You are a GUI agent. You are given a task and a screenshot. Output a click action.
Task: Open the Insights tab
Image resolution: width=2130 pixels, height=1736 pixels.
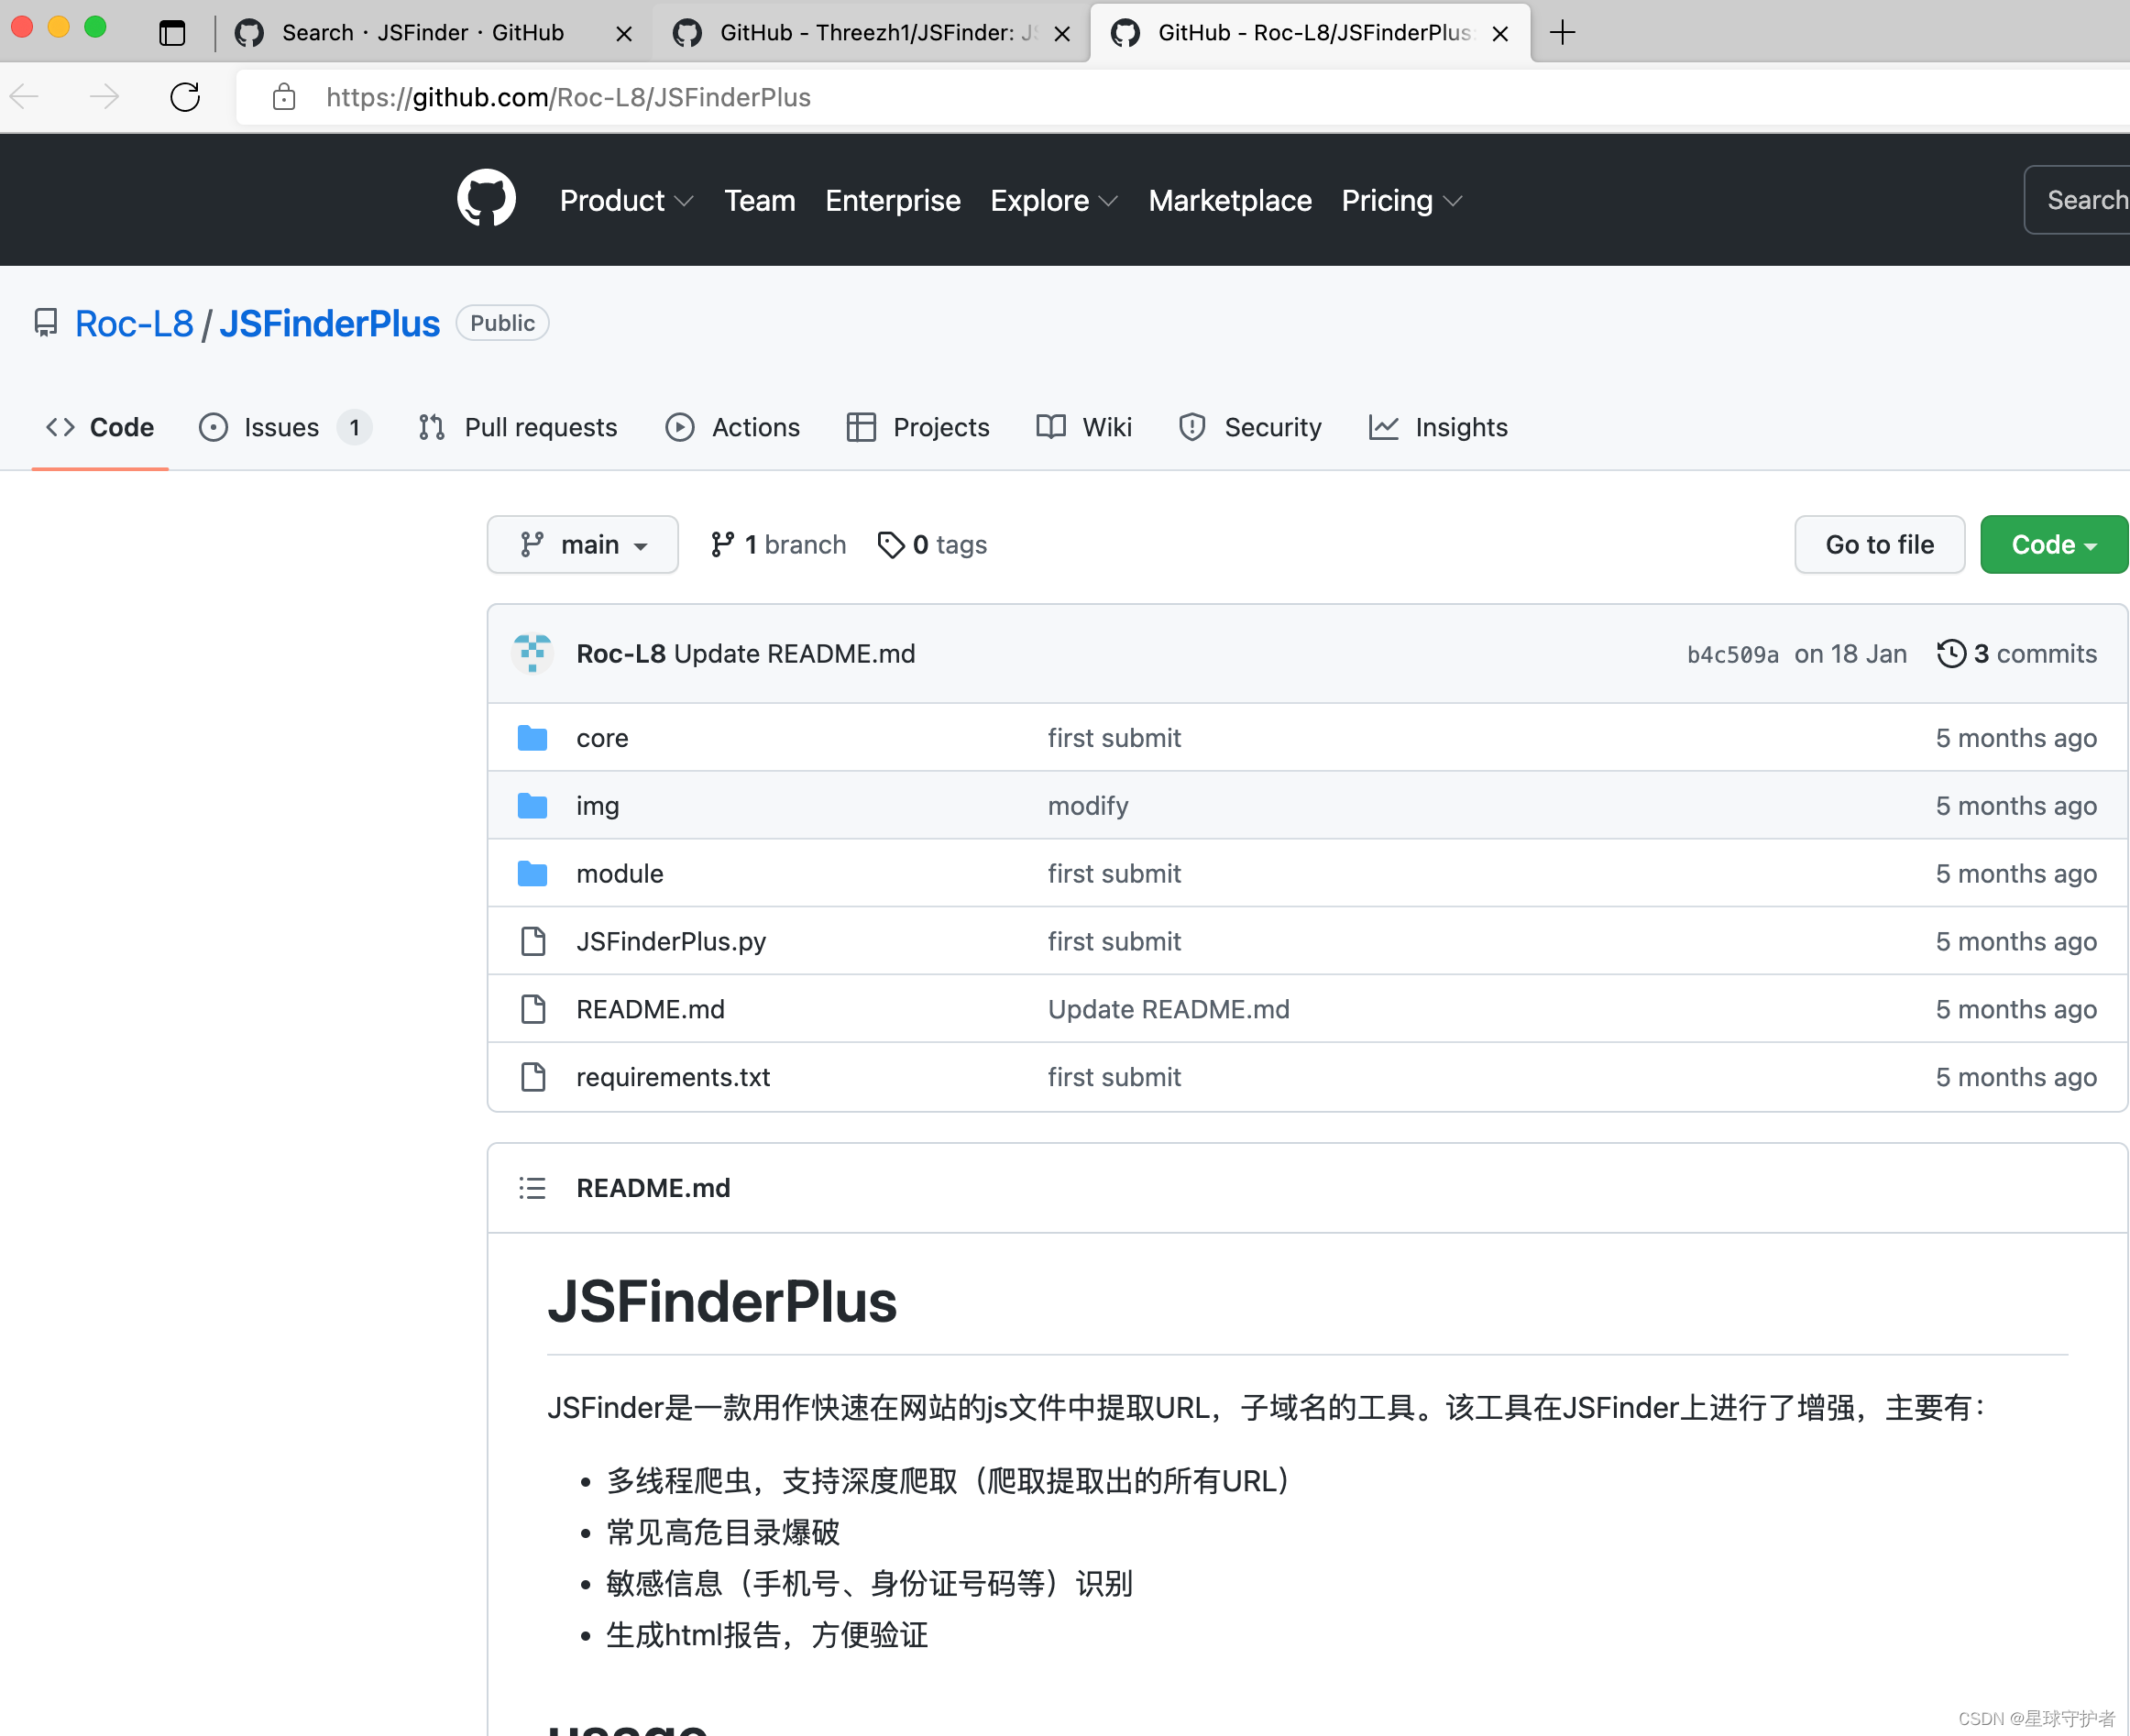click(x=1438, y=428)
